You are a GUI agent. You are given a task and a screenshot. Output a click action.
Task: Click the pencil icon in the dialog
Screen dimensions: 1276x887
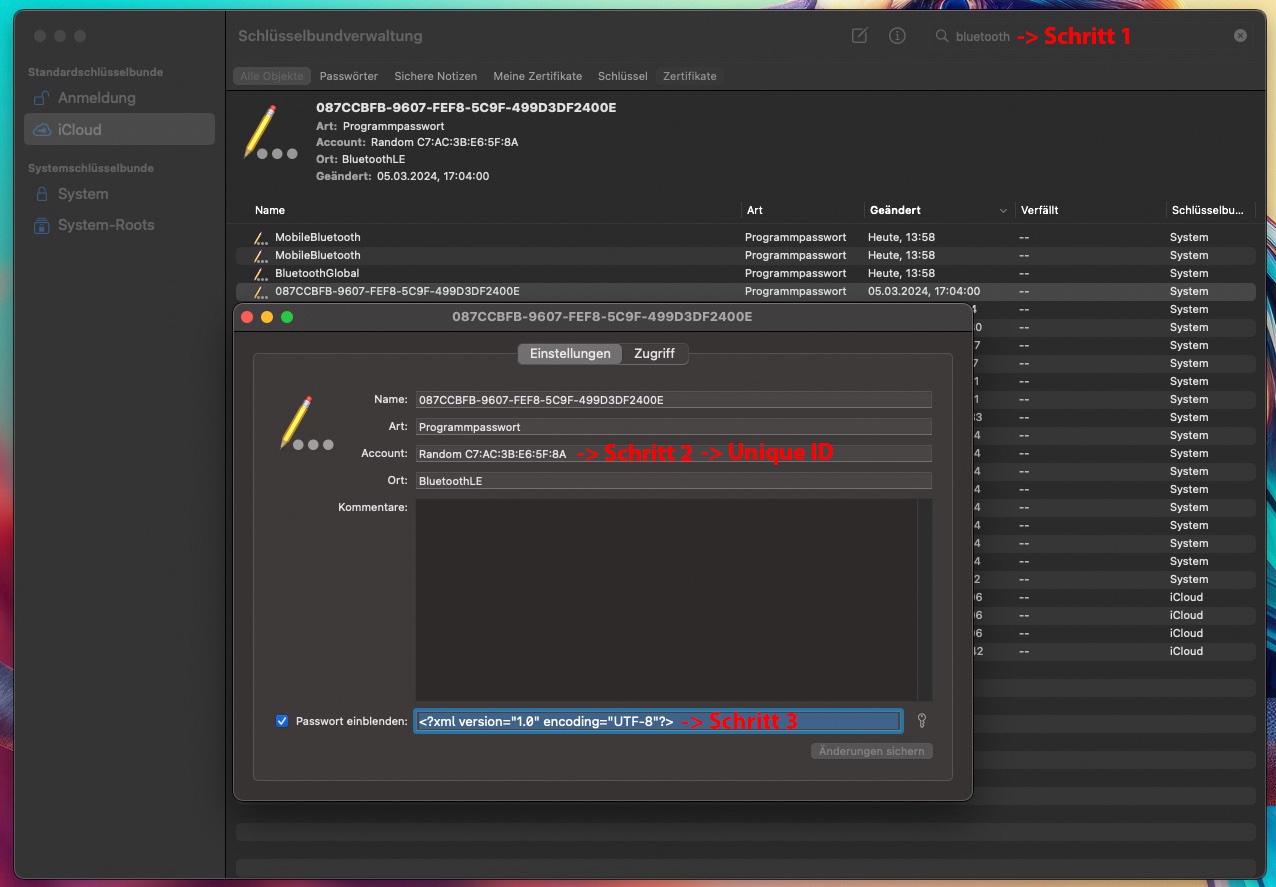pyautogui.click(x=305, y=424)
